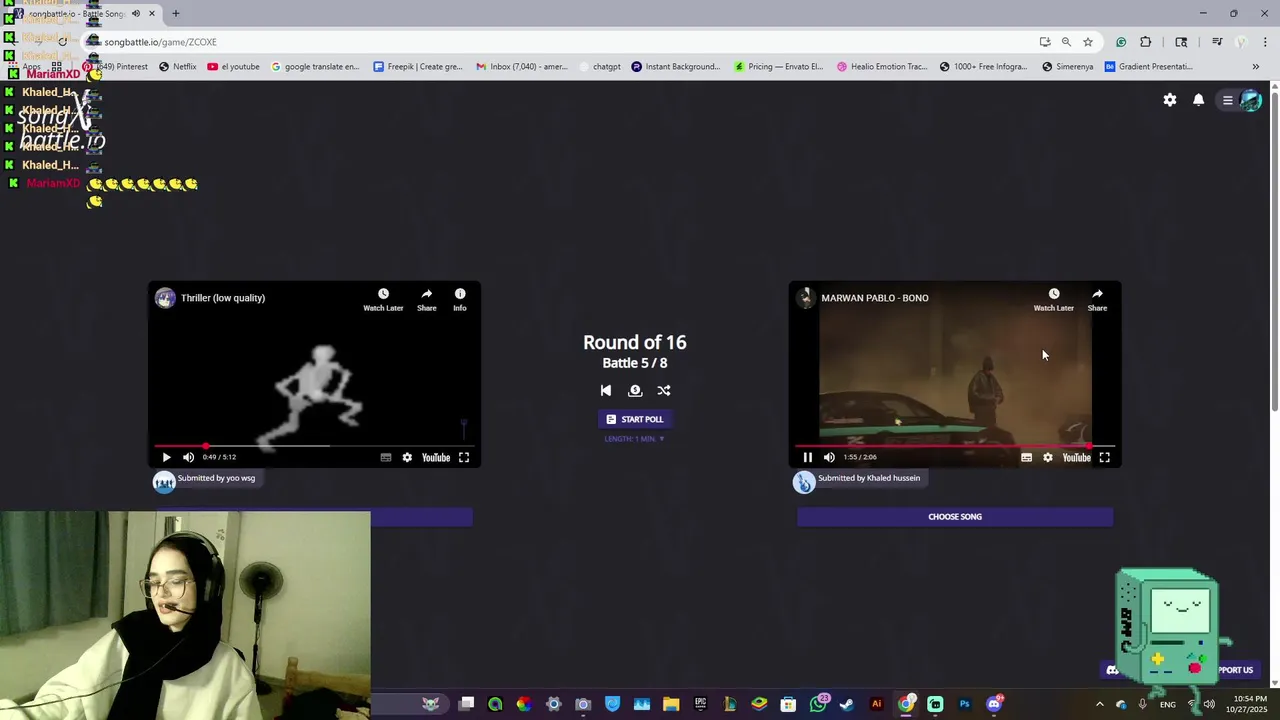Seek on the Thriller video progress bar
The width and height of the screenshot is (1280, 720).
coord(314,446)
